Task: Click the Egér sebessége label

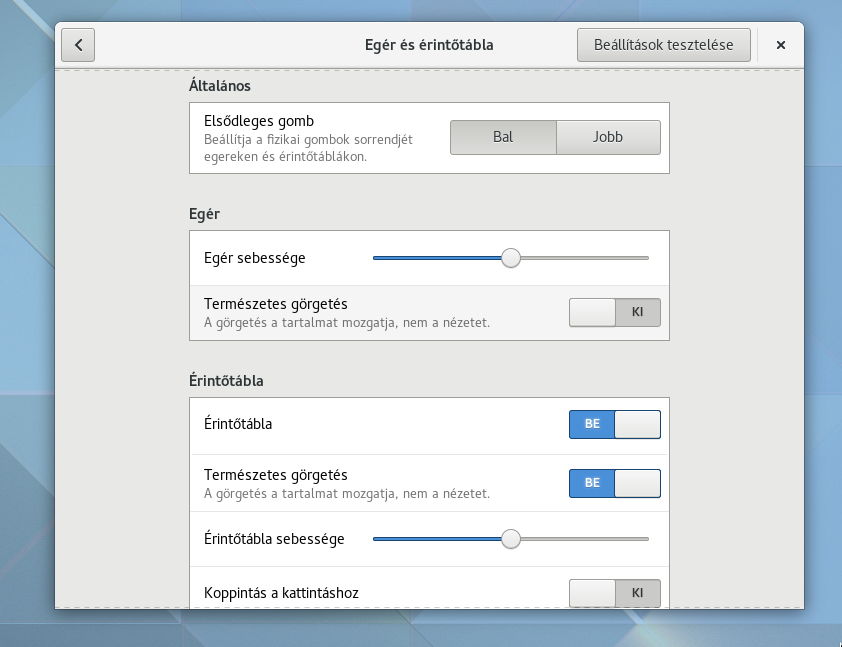Action: tap(255, 258)
